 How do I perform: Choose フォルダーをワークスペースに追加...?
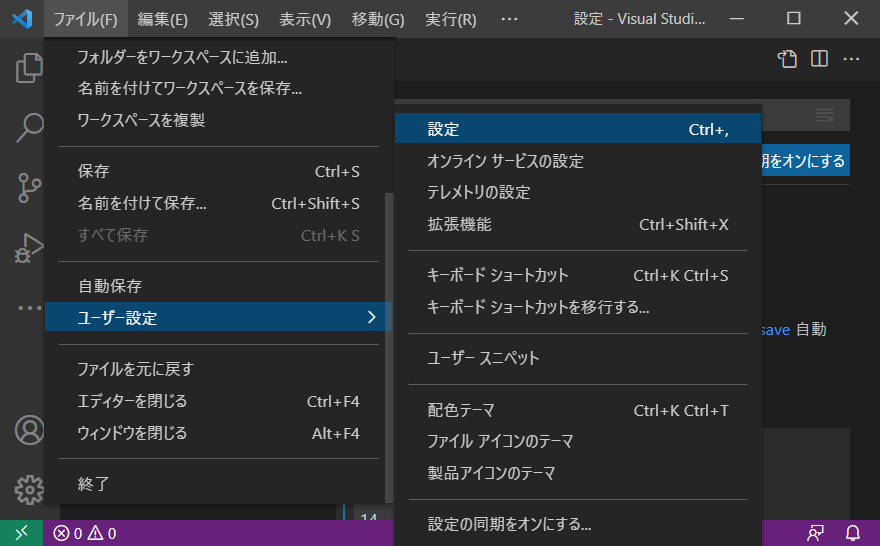click(x=219, y=57)
